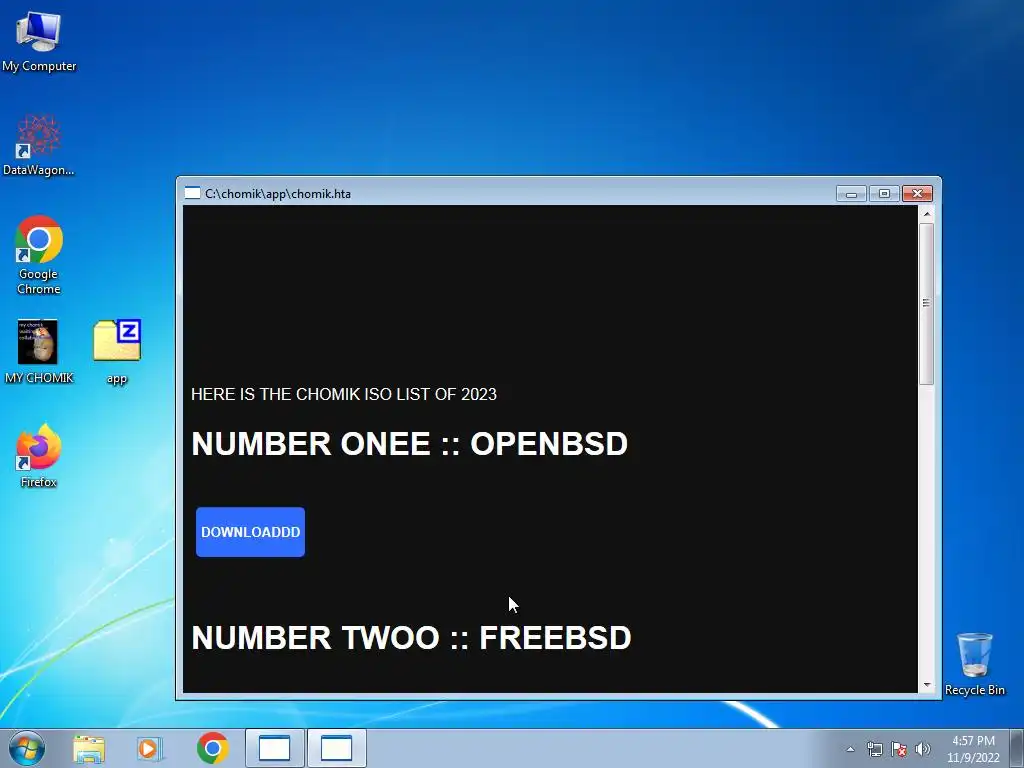Screen dimensions: 1024x768
Task: Click the DOWNLOADDD button for OpenBSD
Action: [250, 532]
